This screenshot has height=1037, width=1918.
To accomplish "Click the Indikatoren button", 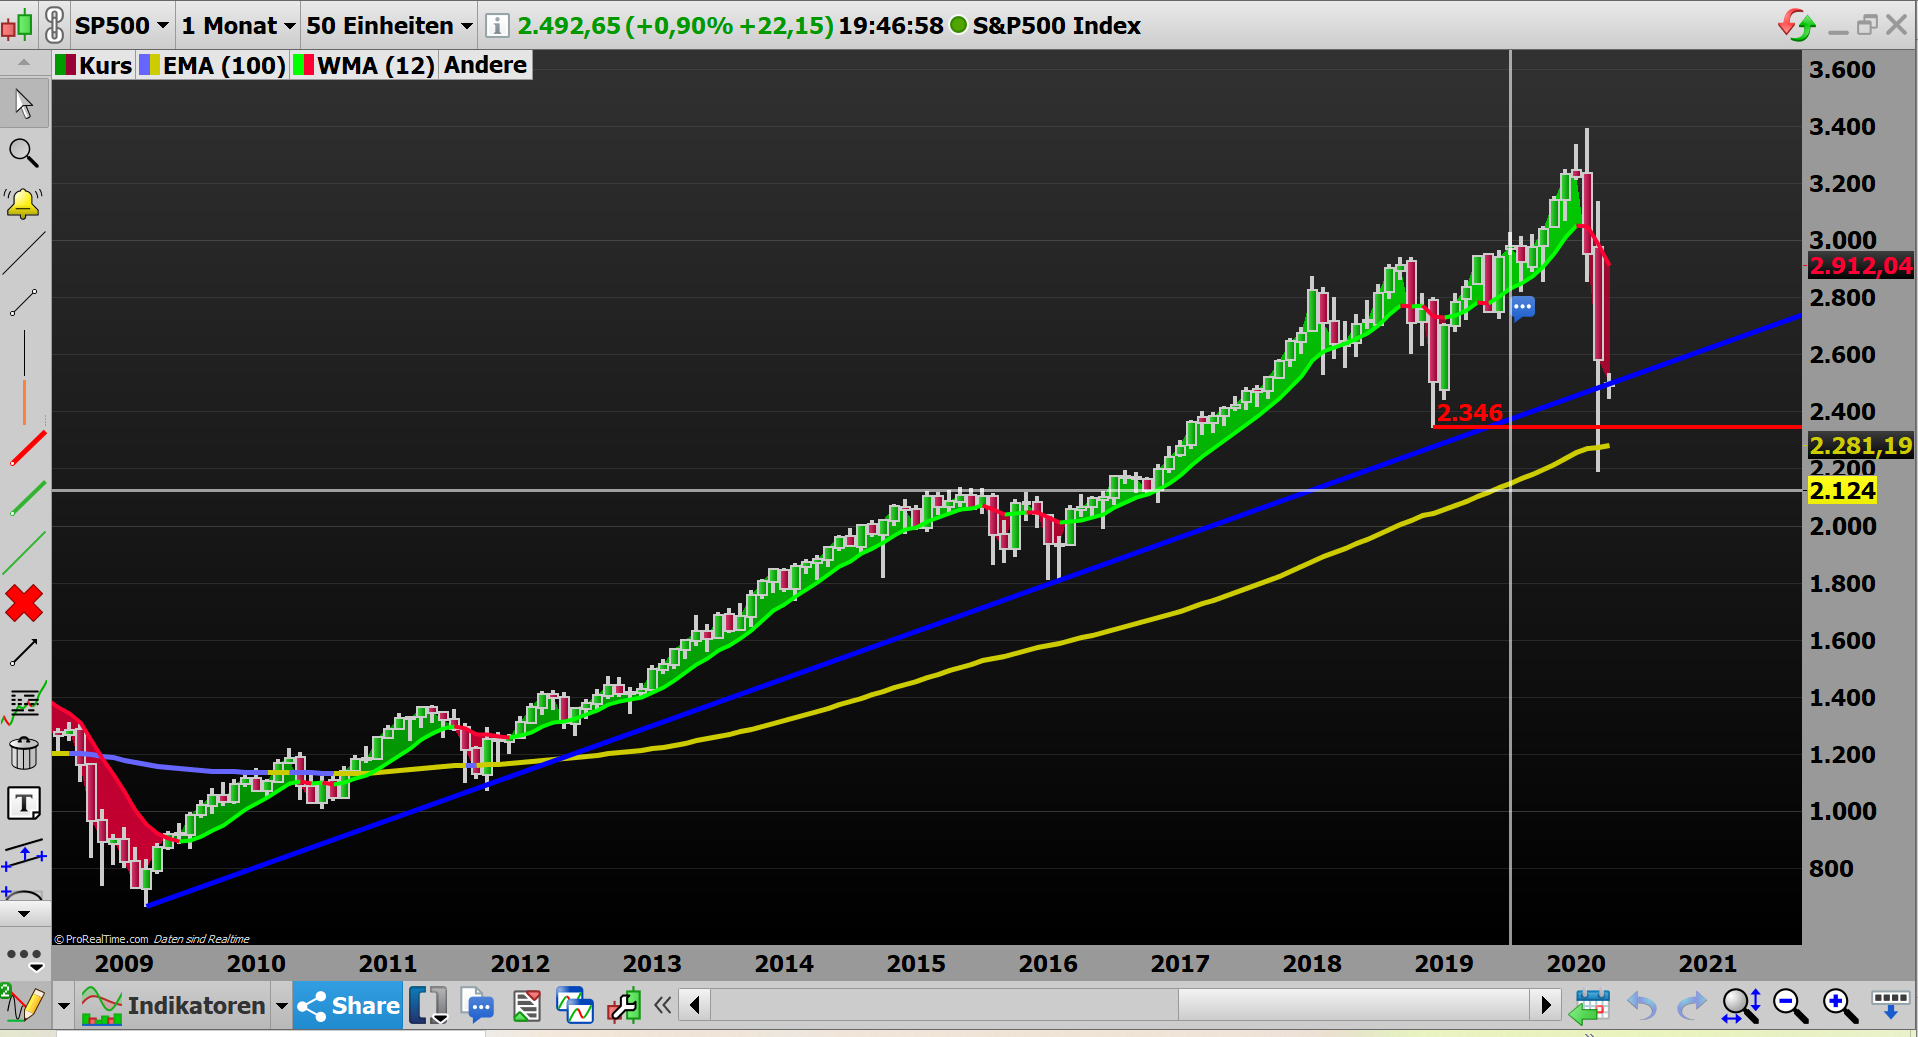I will pyautogui.click(x=174, y=1005).
